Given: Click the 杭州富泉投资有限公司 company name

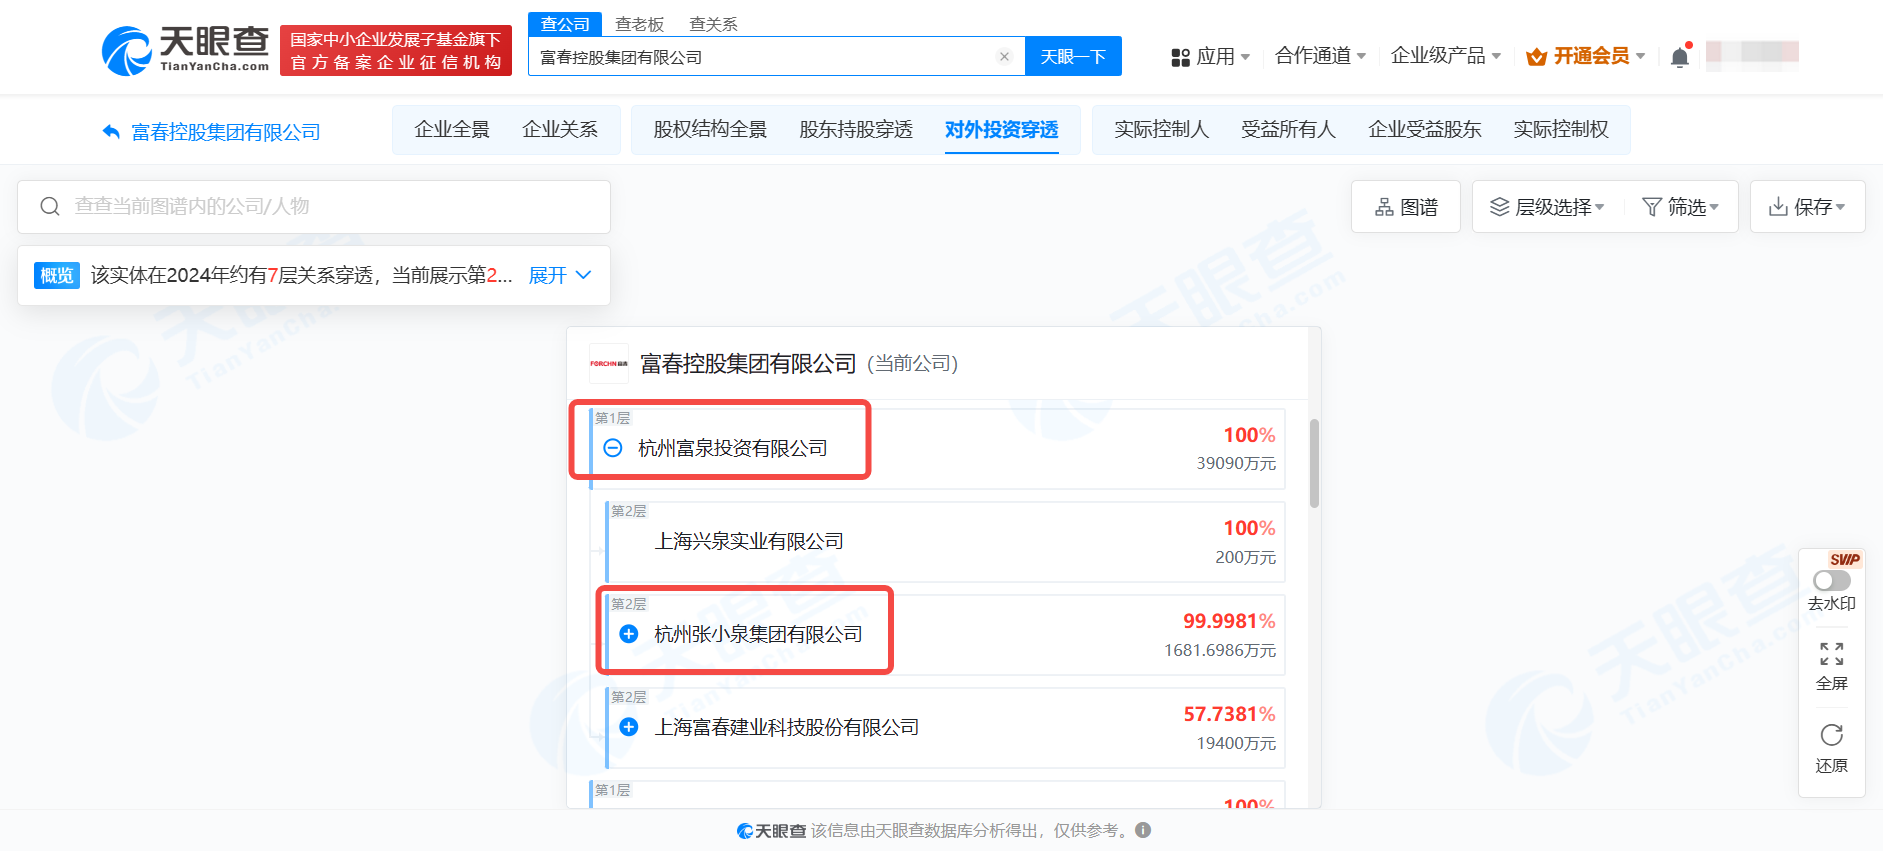Looking at the screenshot, I should pyautogui.click(x=733, y=448).
